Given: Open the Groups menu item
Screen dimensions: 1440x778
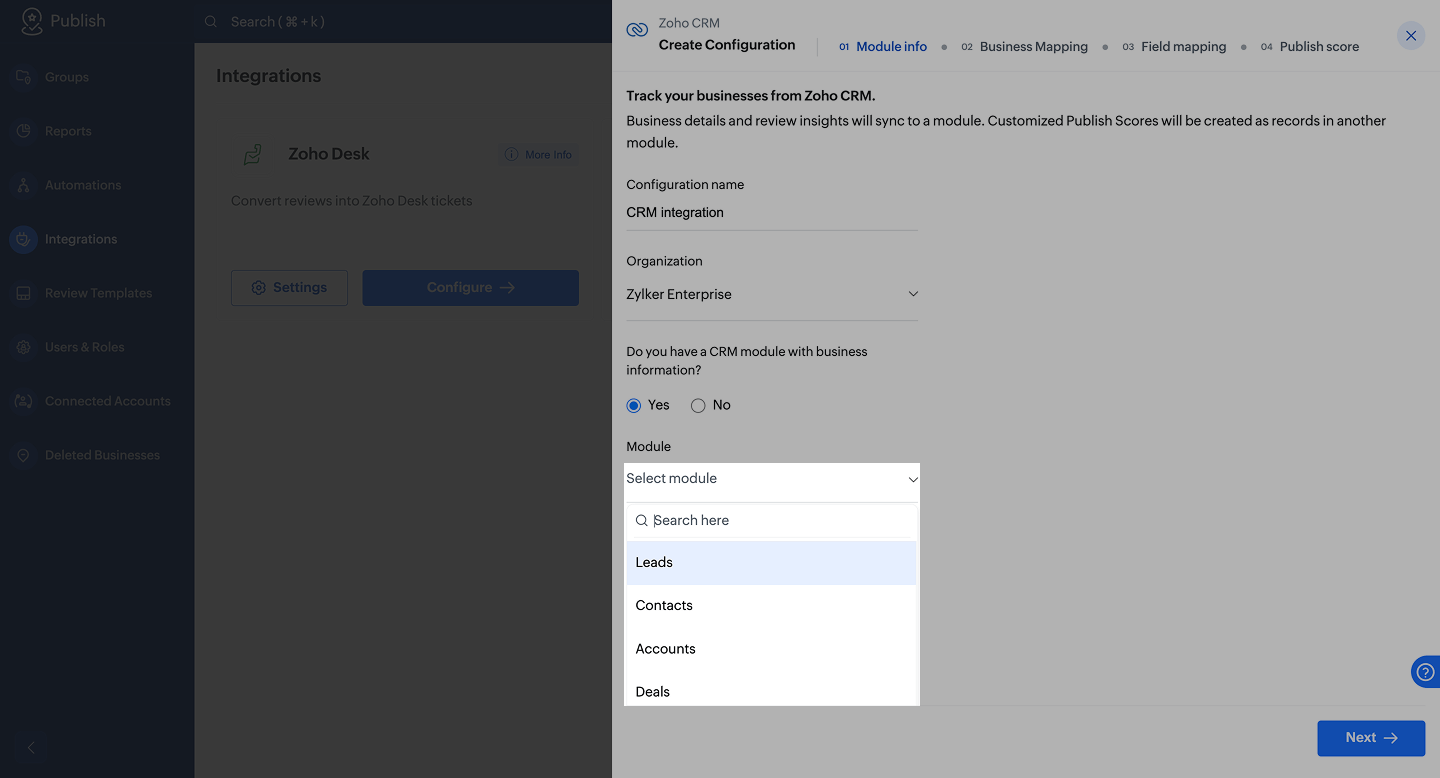Looking at the screenshot, I should (x=67, y=77).
